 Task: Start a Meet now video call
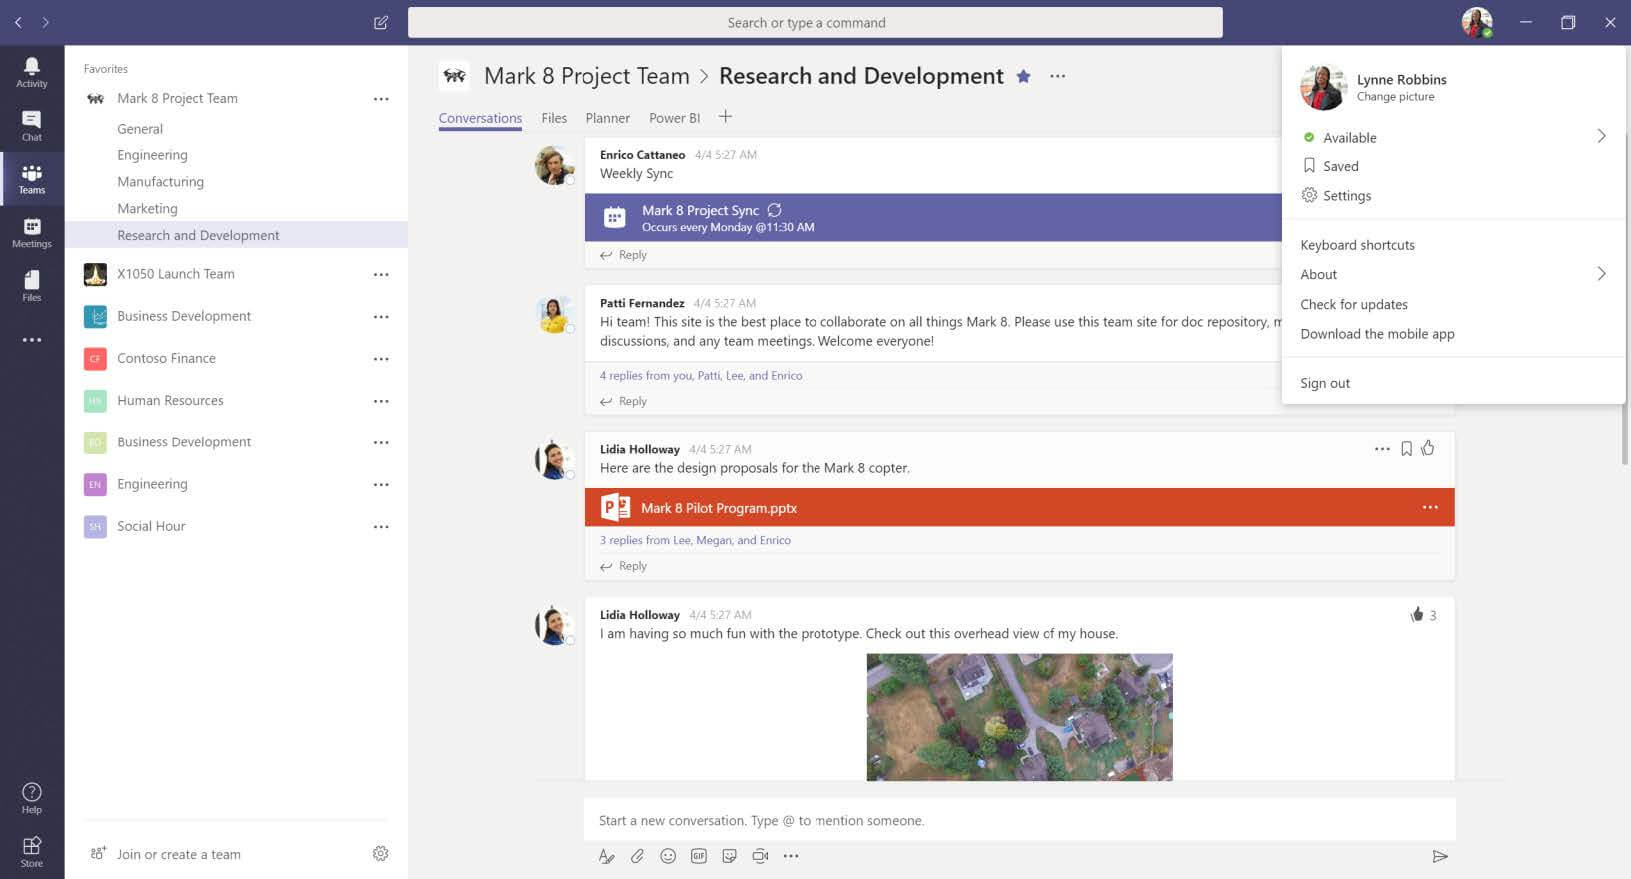coord(760,856)
